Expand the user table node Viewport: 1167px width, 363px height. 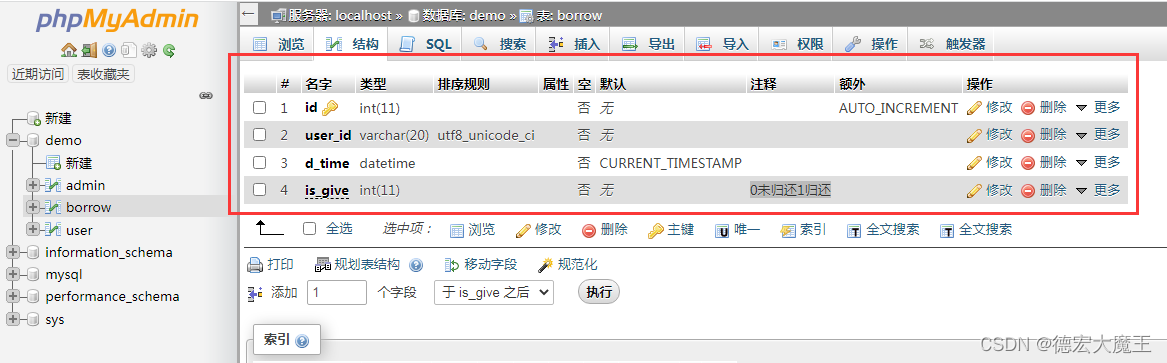tap(32, 229)
